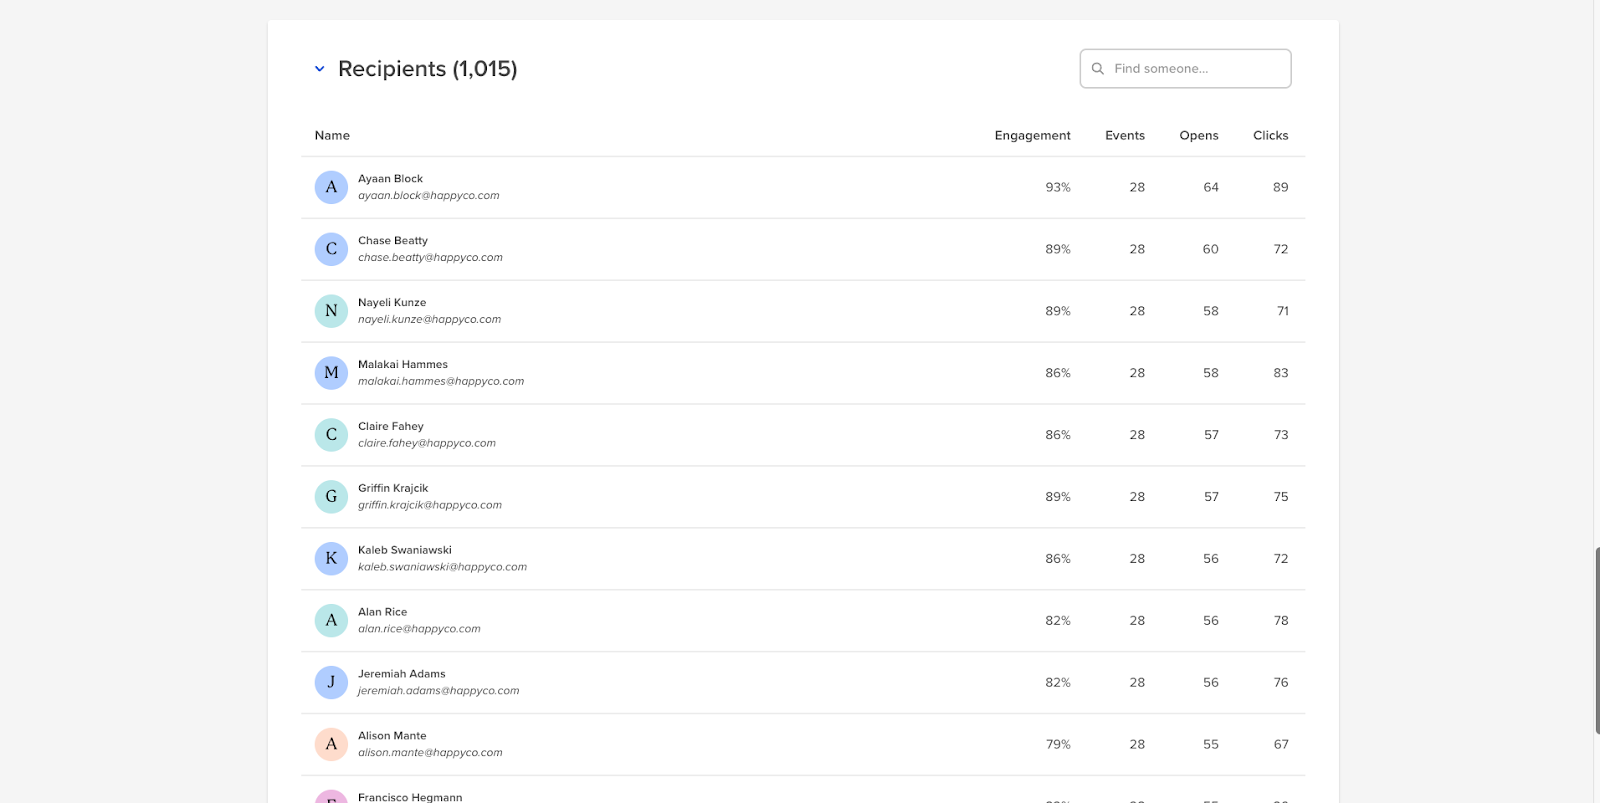Viewport: 1600px width, 803px height.
Task: Click Ayaan Block's avatar icon
Action: coord(331,187)
